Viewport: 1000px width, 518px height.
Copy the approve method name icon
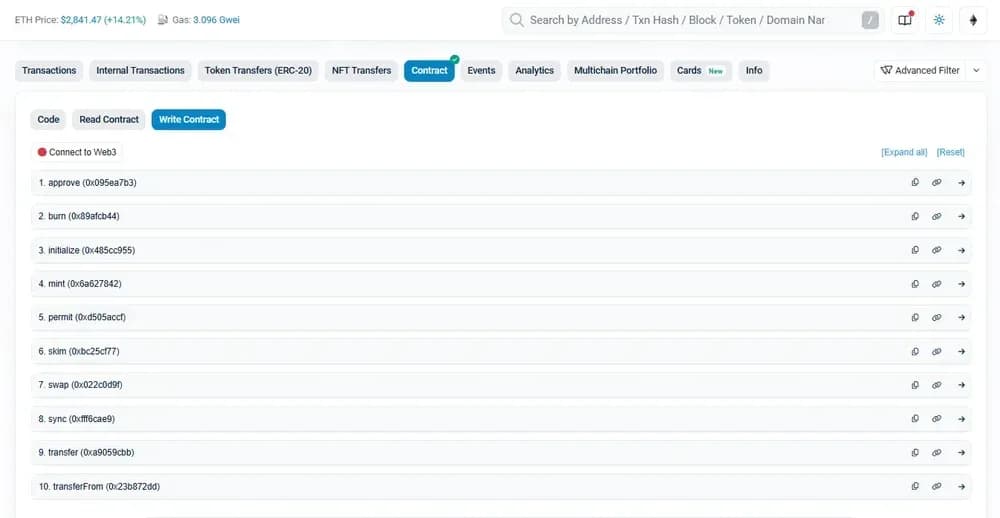click(x=915, y=183)
